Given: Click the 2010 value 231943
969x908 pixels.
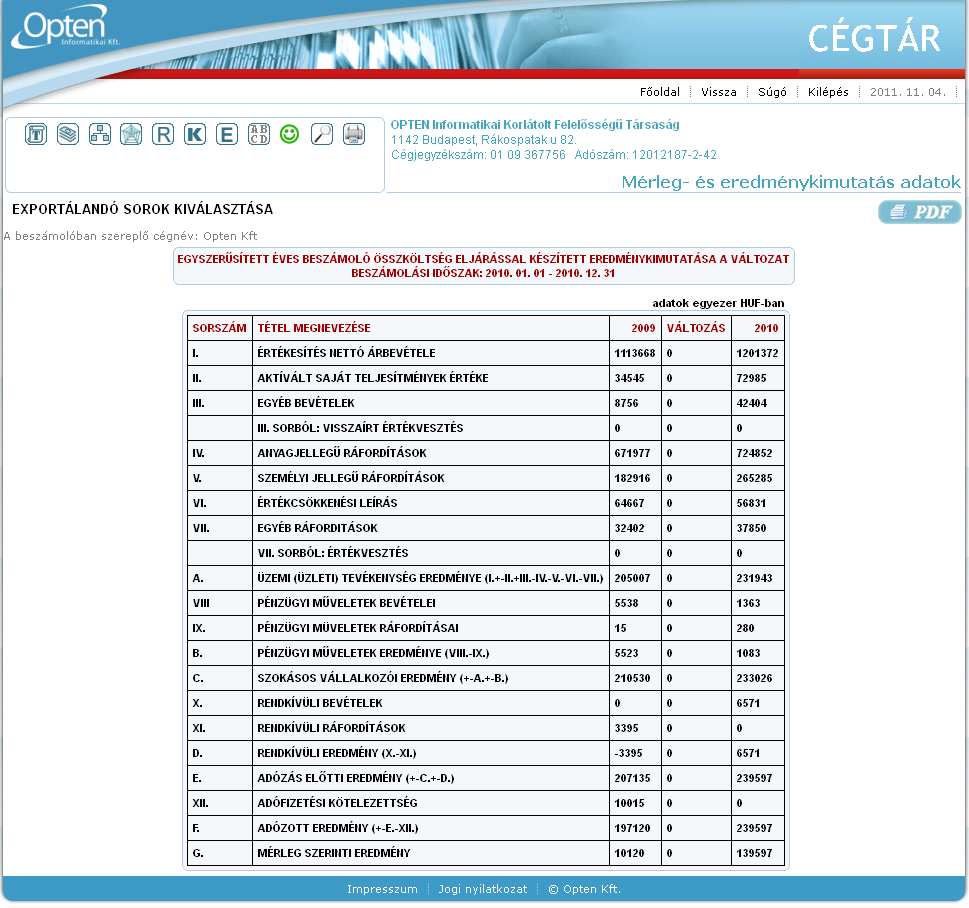Looking at the screenshot, I should pyautogui.click(x=754, y=578).
